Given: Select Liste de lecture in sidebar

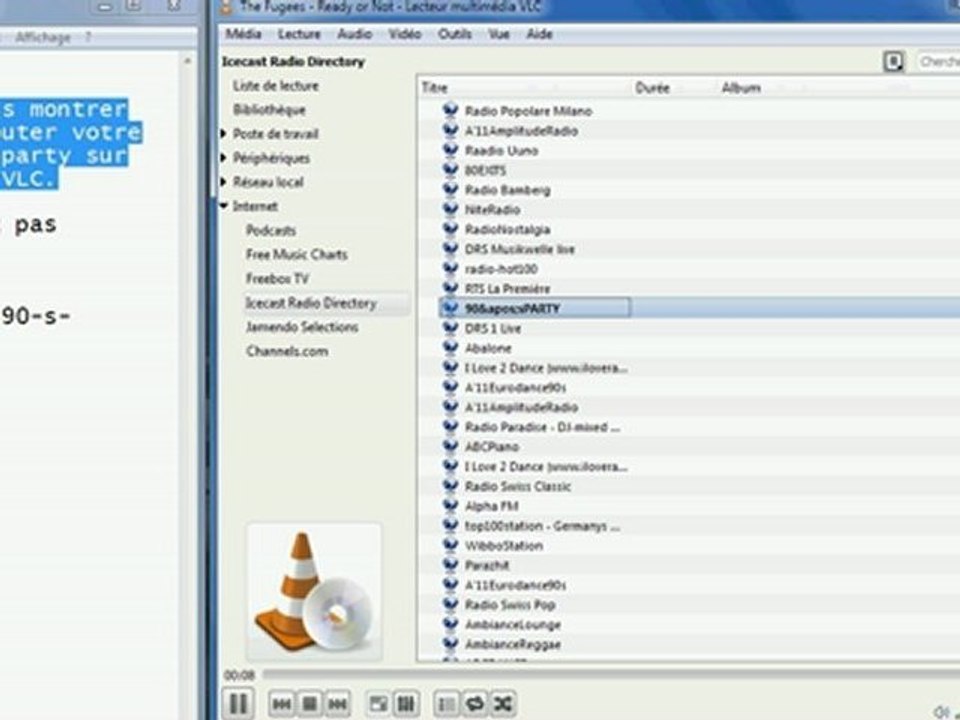Looking at the screenshot, I should 276,86.
